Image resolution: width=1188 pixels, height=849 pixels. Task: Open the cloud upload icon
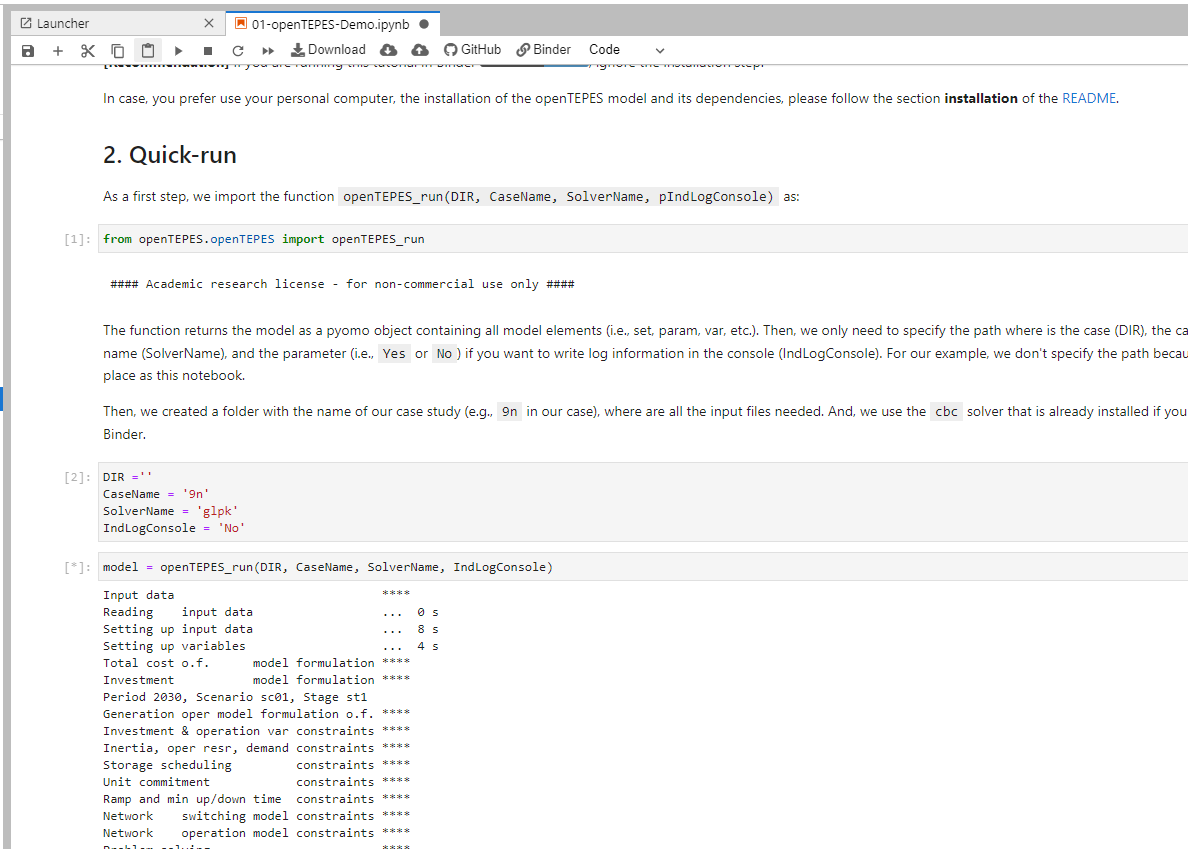click(419, 50)
